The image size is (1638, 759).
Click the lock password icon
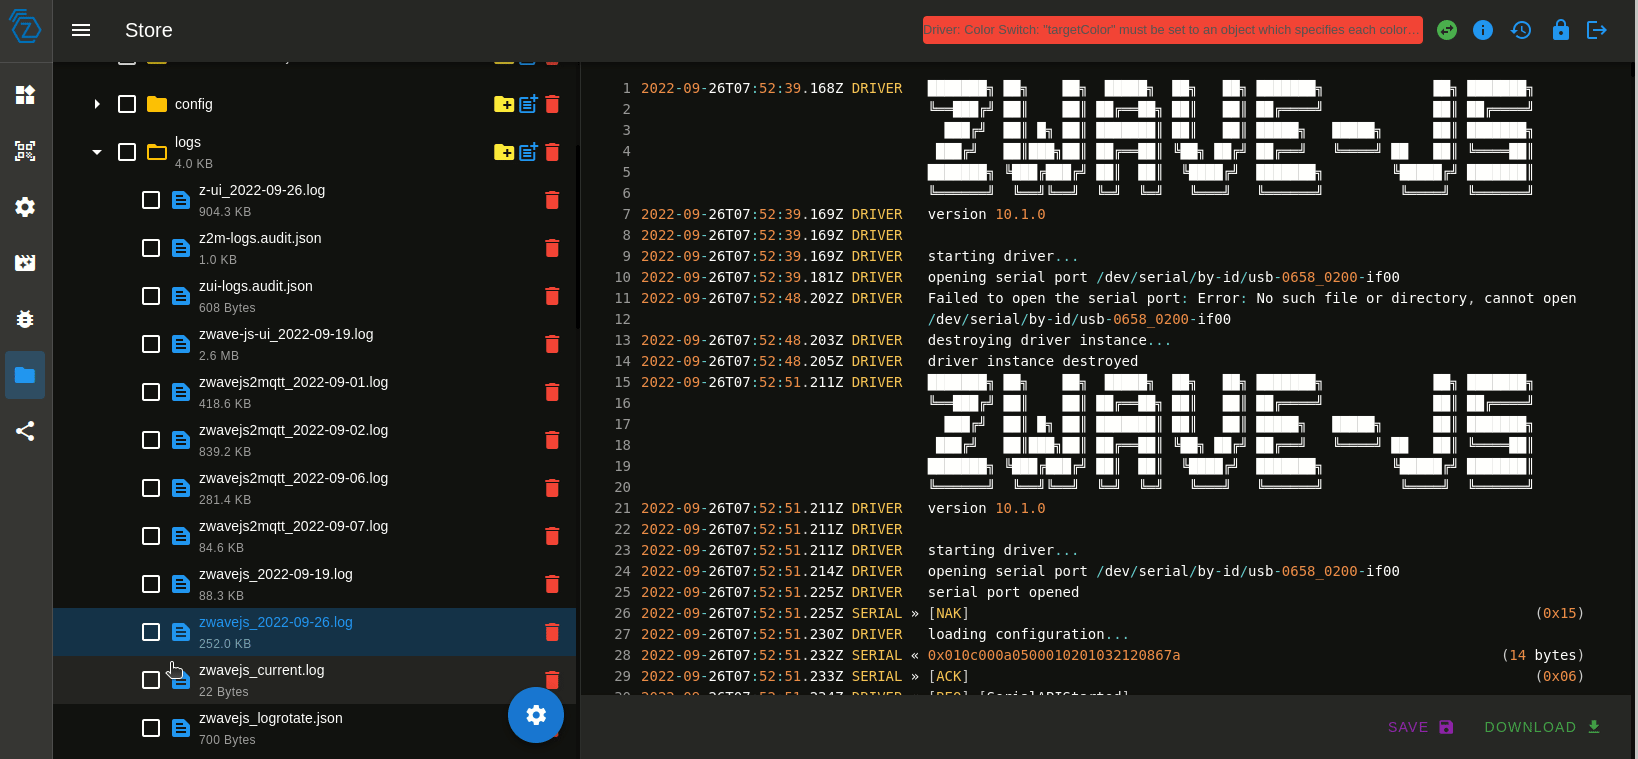coord(1560,30)
